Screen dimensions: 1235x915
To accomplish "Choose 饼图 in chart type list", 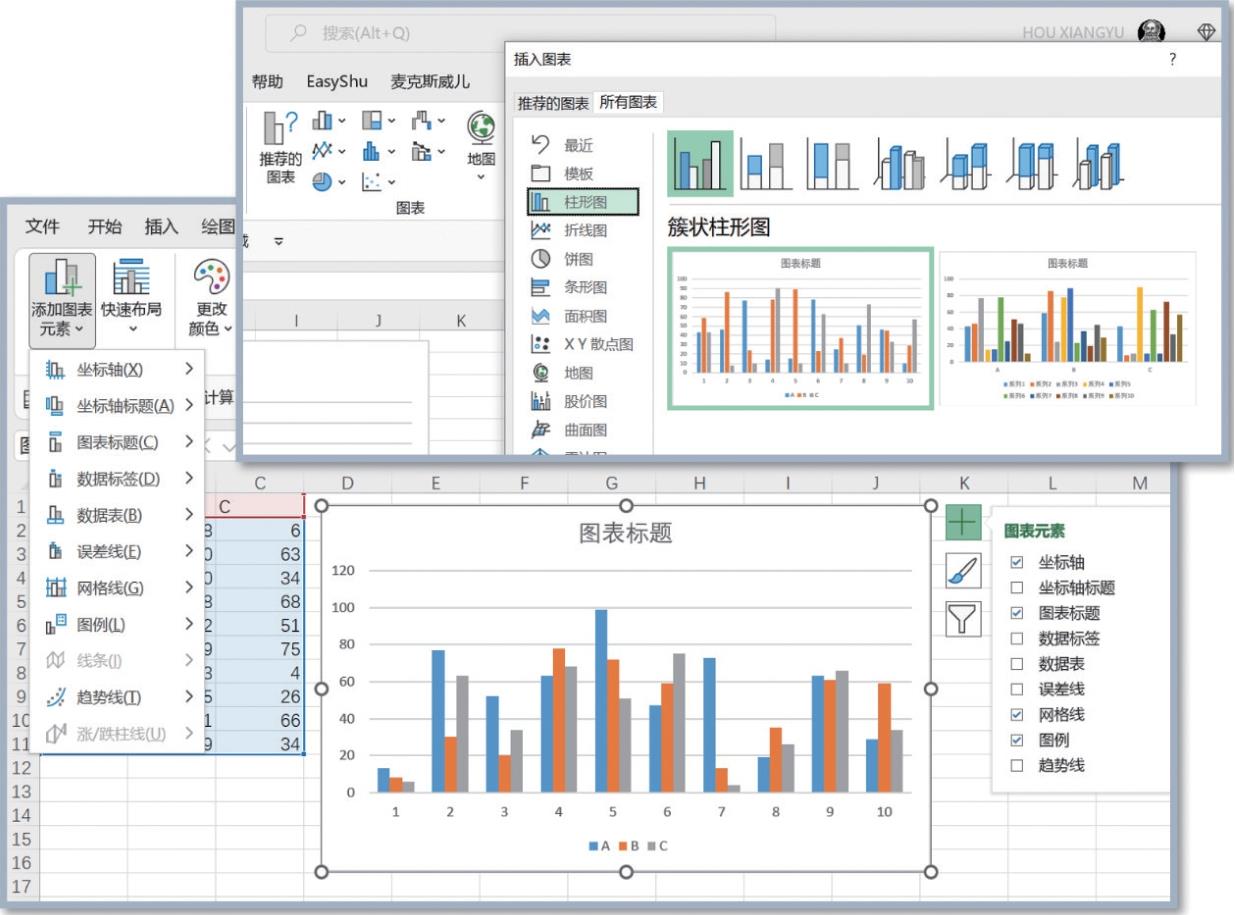I will tap(578, 259).
